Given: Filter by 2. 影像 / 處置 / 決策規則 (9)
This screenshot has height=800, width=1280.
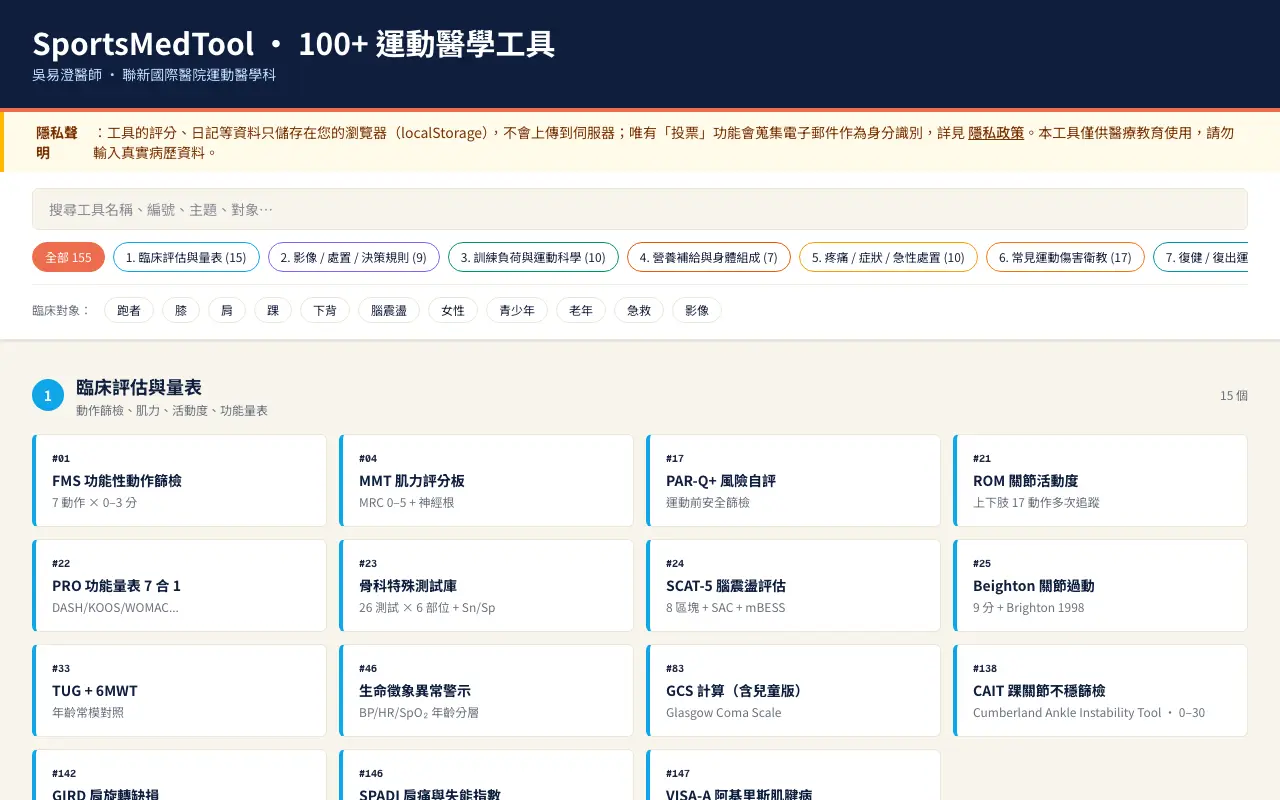Looking at the screenshot, I should (x=354, y=257).
